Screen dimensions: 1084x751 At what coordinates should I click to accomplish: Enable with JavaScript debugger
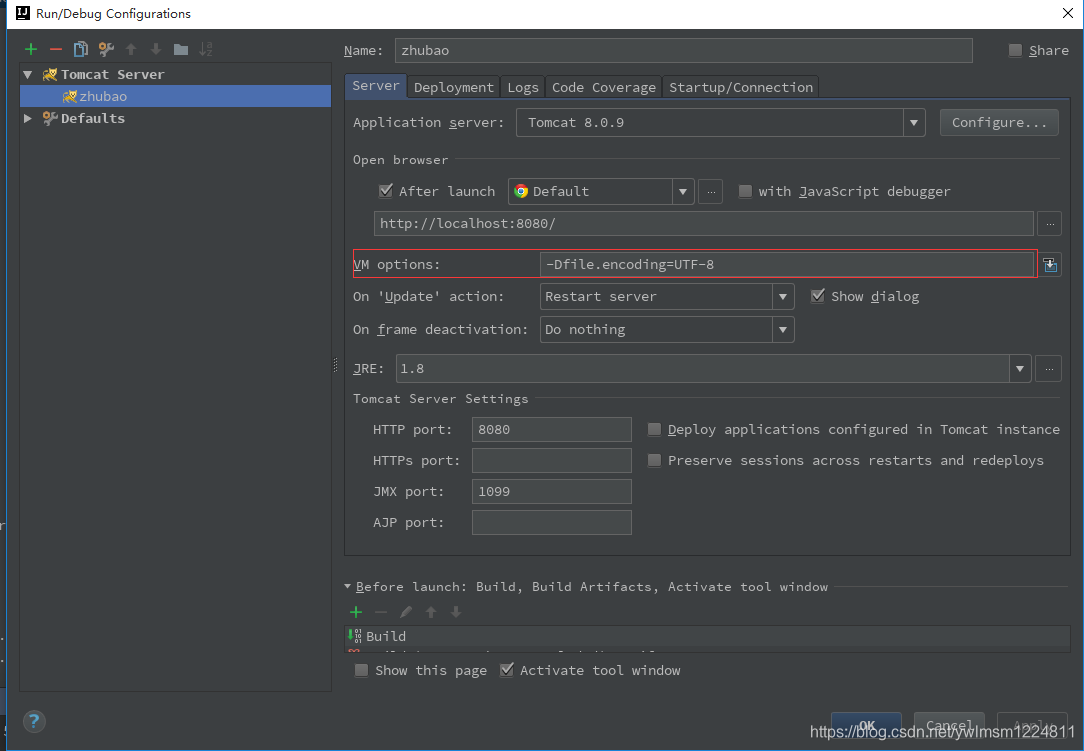pos(745,192)
